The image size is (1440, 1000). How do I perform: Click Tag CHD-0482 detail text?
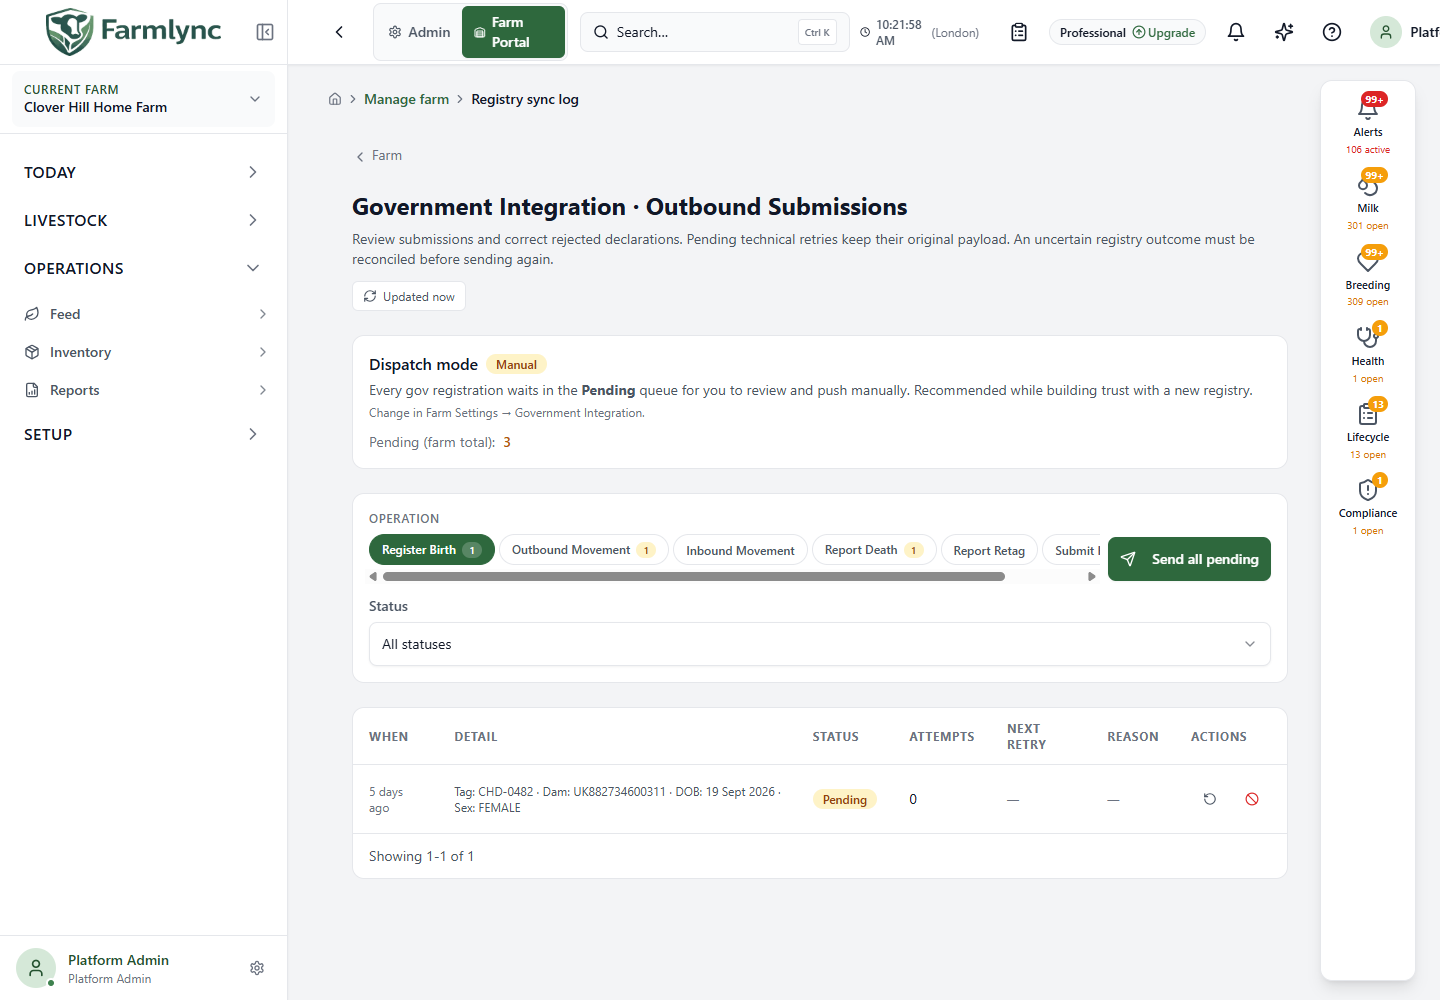617,799
